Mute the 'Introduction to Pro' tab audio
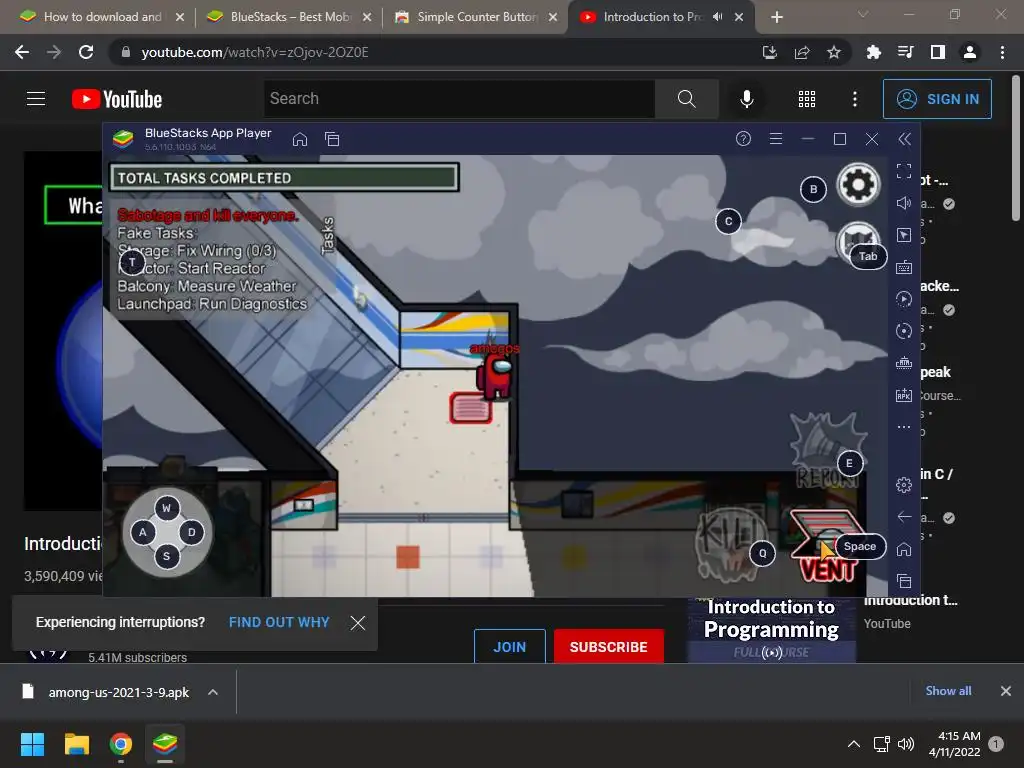 coord(718,17)
